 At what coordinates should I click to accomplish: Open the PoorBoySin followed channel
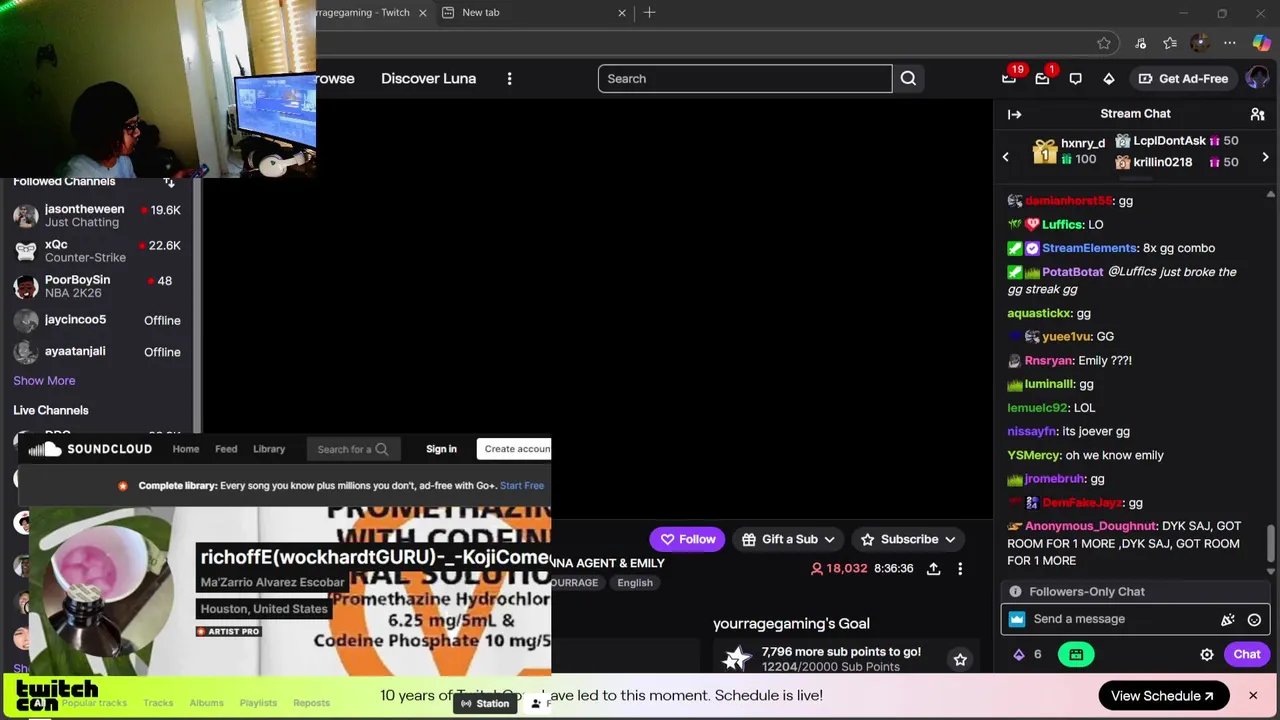[x=98, y=286]
